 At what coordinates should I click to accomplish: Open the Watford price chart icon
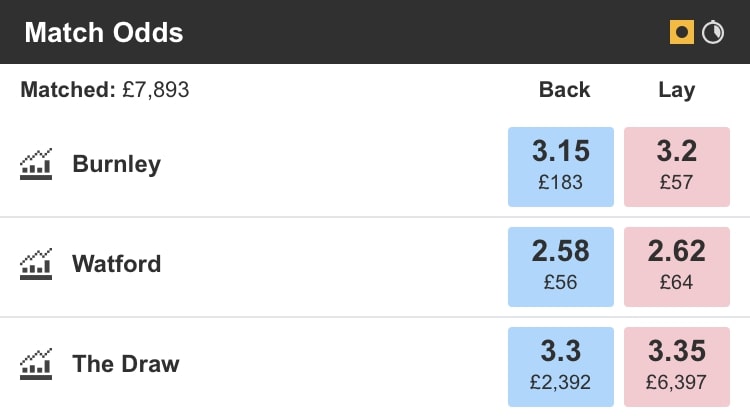coord(36,264)
